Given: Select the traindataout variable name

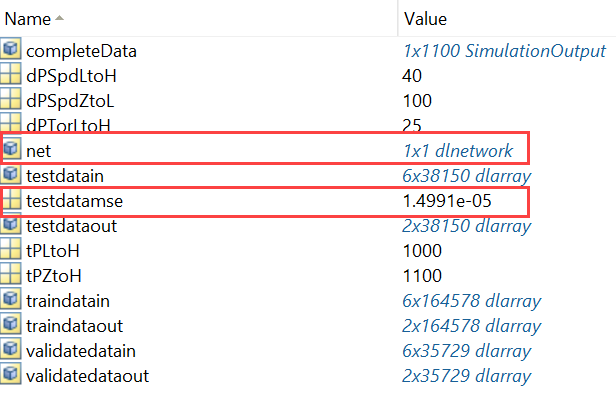Looking at the screenshot, I should click(75, 326).
